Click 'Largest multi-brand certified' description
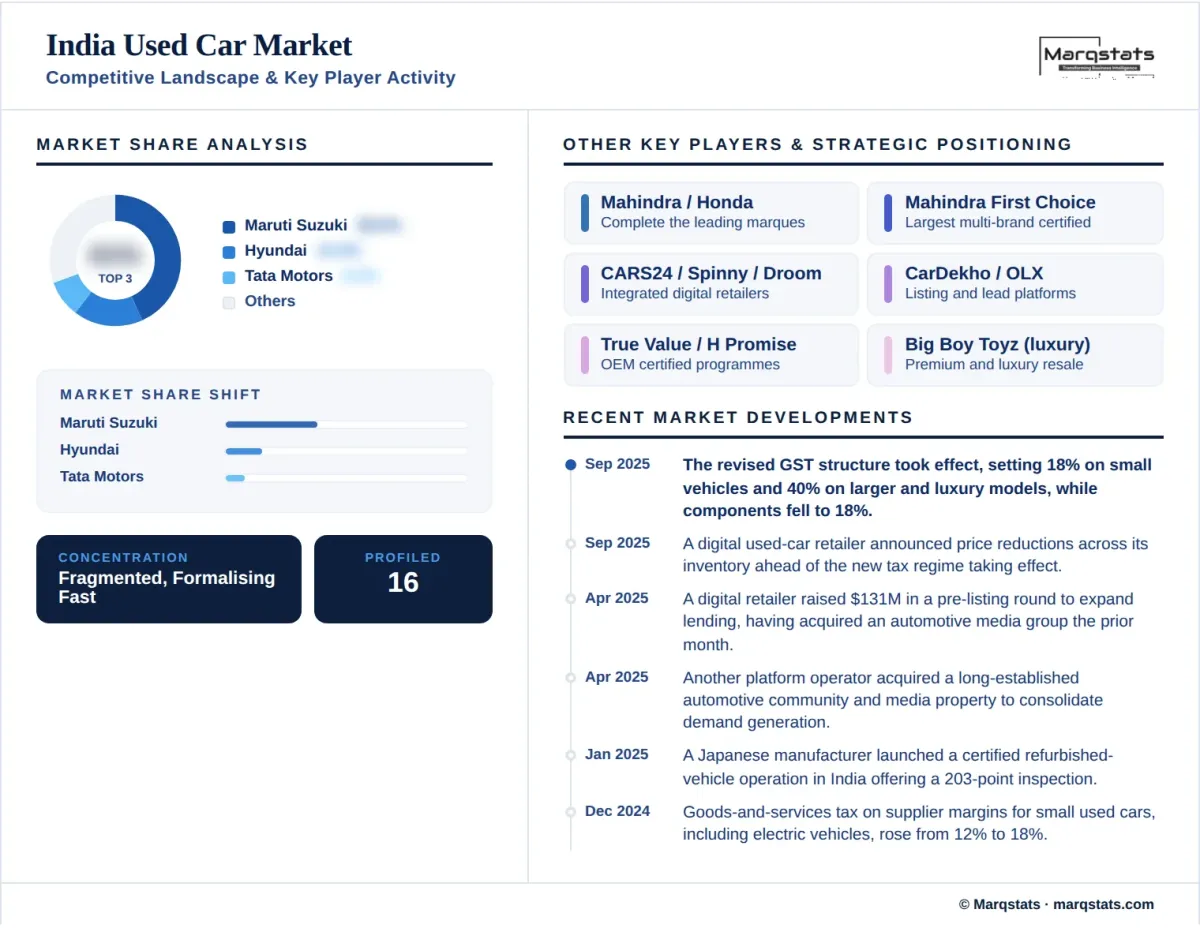1200x928 pixels. [x=998, y=222]
